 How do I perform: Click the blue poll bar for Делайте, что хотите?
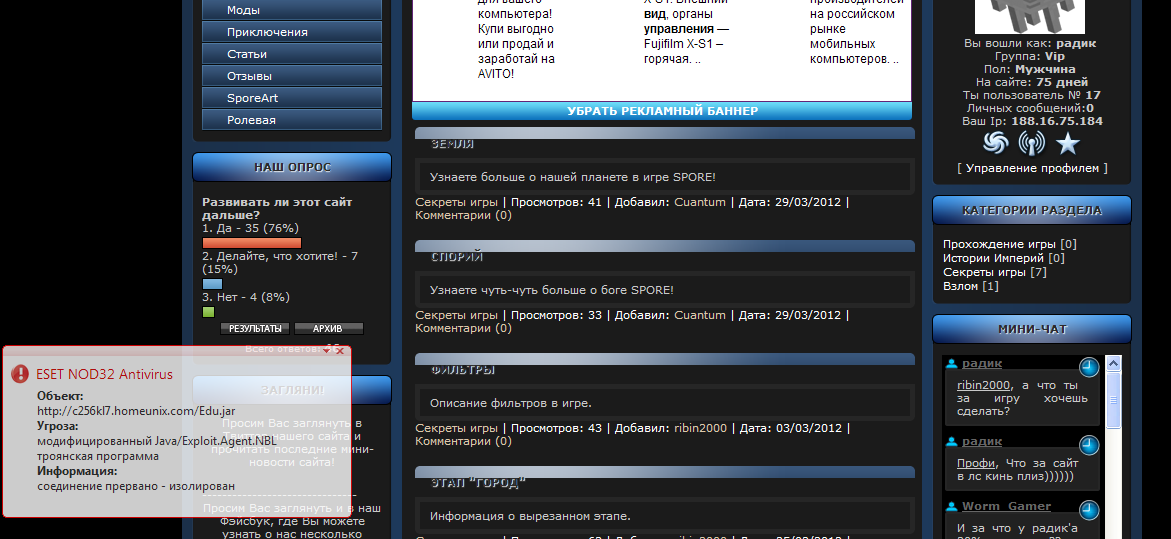pyautogui.click(x=212, y=284)
